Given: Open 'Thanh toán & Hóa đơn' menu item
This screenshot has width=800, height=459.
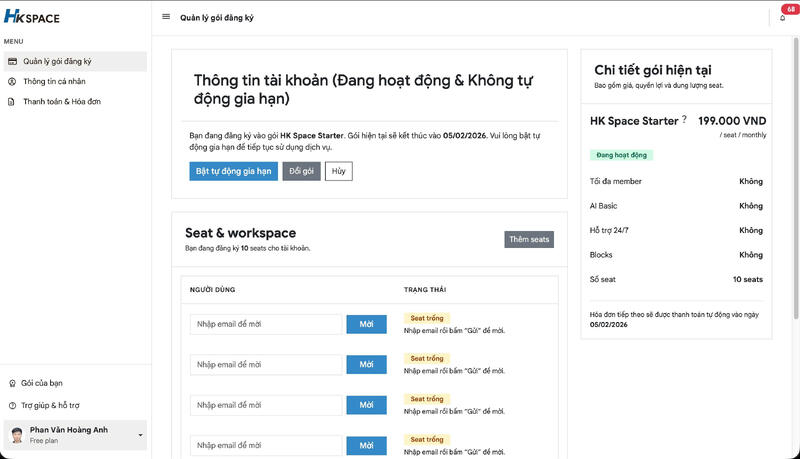Looking at the screenshot, I should point(75,101).
